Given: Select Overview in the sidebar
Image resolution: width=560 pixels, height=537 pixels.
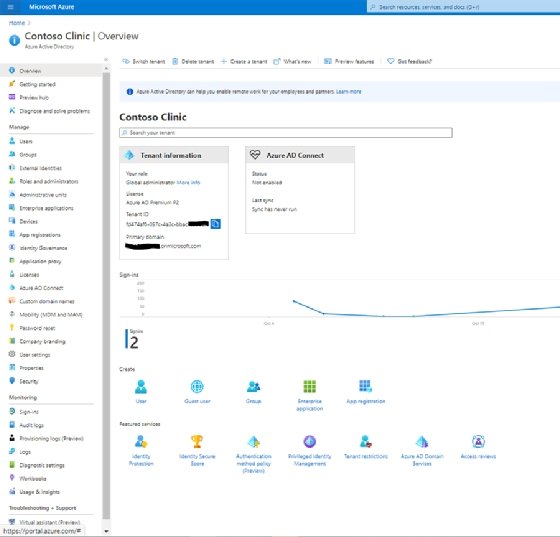Looking at the screenshot, I should pos(51,71).
